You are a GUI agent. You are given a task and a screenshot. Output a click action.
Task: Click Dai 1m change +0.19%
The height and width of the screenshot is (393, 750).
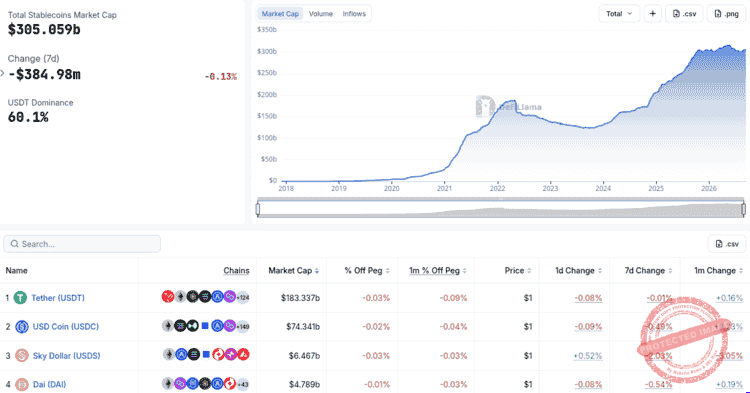[x=729, y=384]
